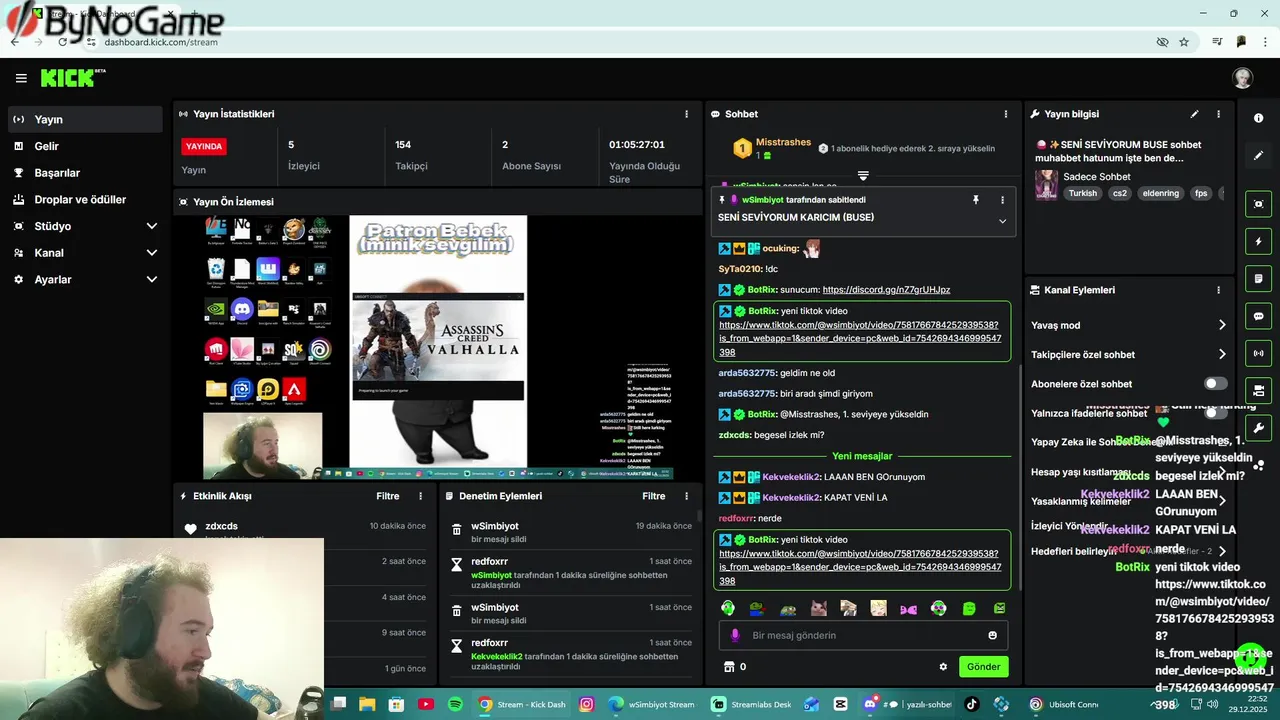Click the user profile avatar at top right

click(x=1243, y=78)
